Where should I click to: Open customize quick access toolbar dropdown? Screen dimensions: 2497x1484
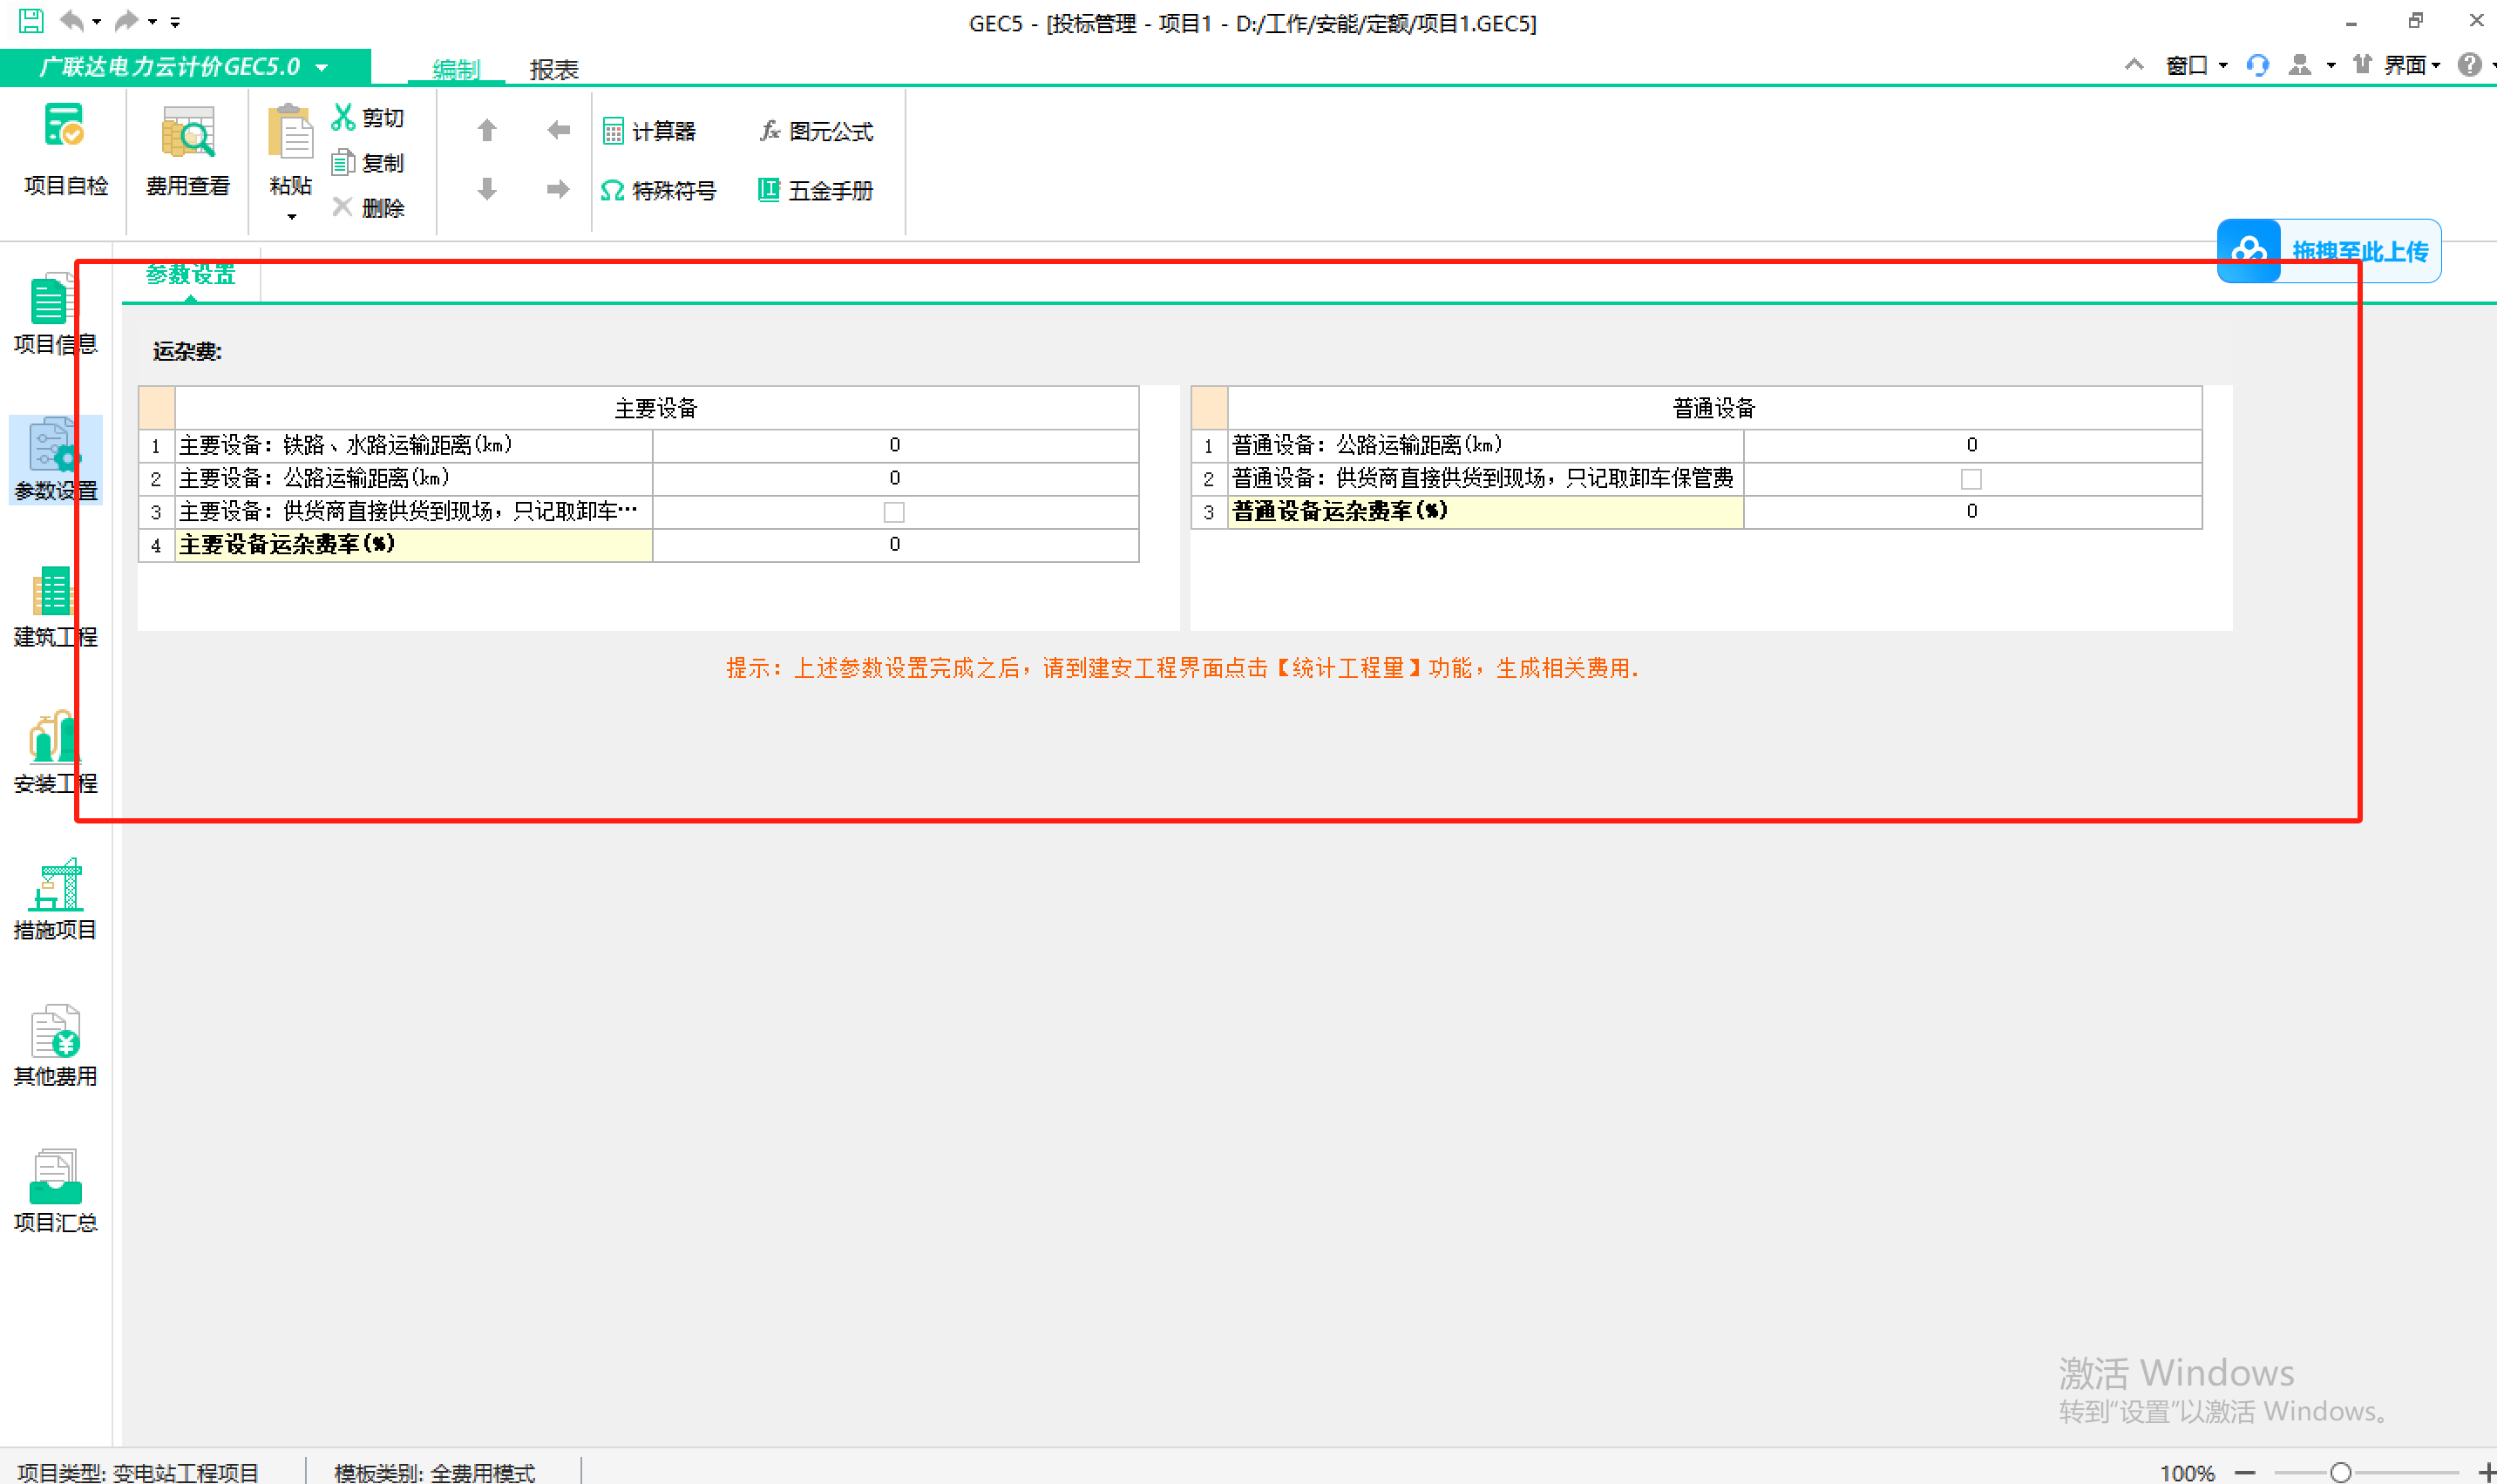(175, 21)
